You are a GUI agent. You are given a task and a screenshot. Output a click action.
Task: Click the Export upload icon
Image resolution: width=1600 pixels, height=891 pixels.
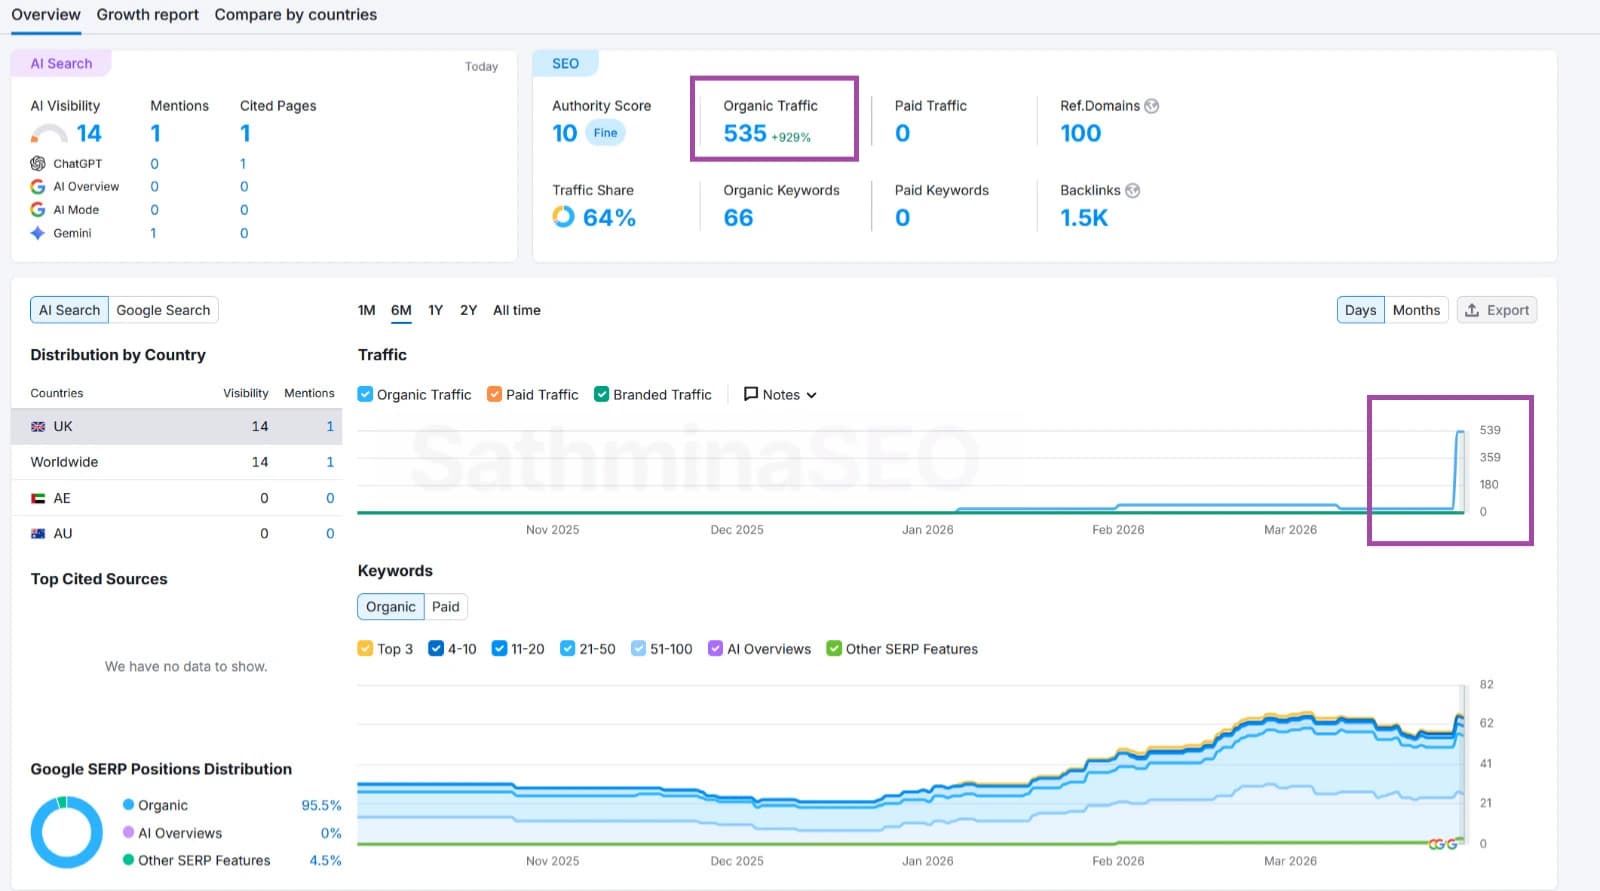click(1472, 311)
